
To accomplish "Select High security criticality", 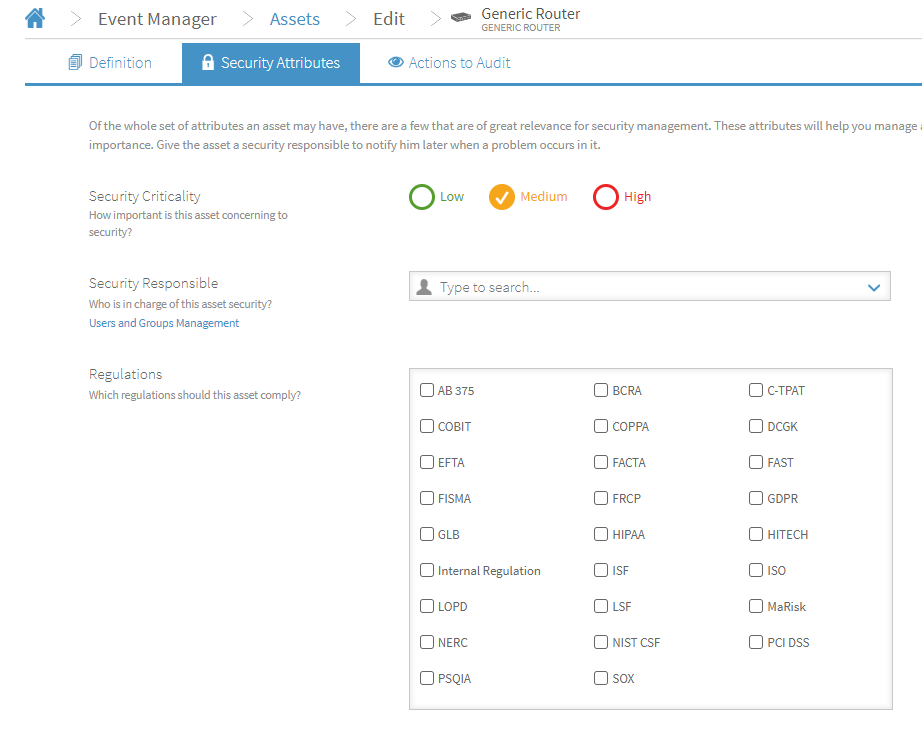I will pyautogui.click(x=606, y=197).
